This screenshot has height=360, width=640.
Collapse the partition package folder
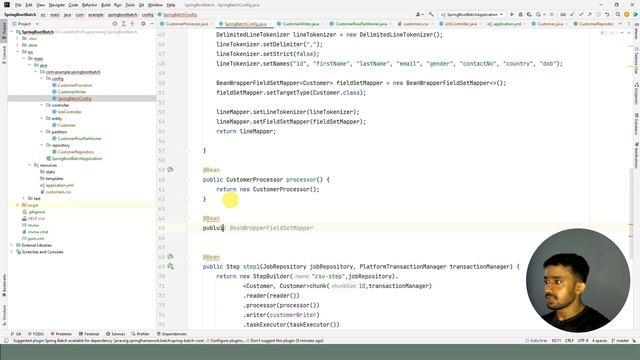coord(42,132)
